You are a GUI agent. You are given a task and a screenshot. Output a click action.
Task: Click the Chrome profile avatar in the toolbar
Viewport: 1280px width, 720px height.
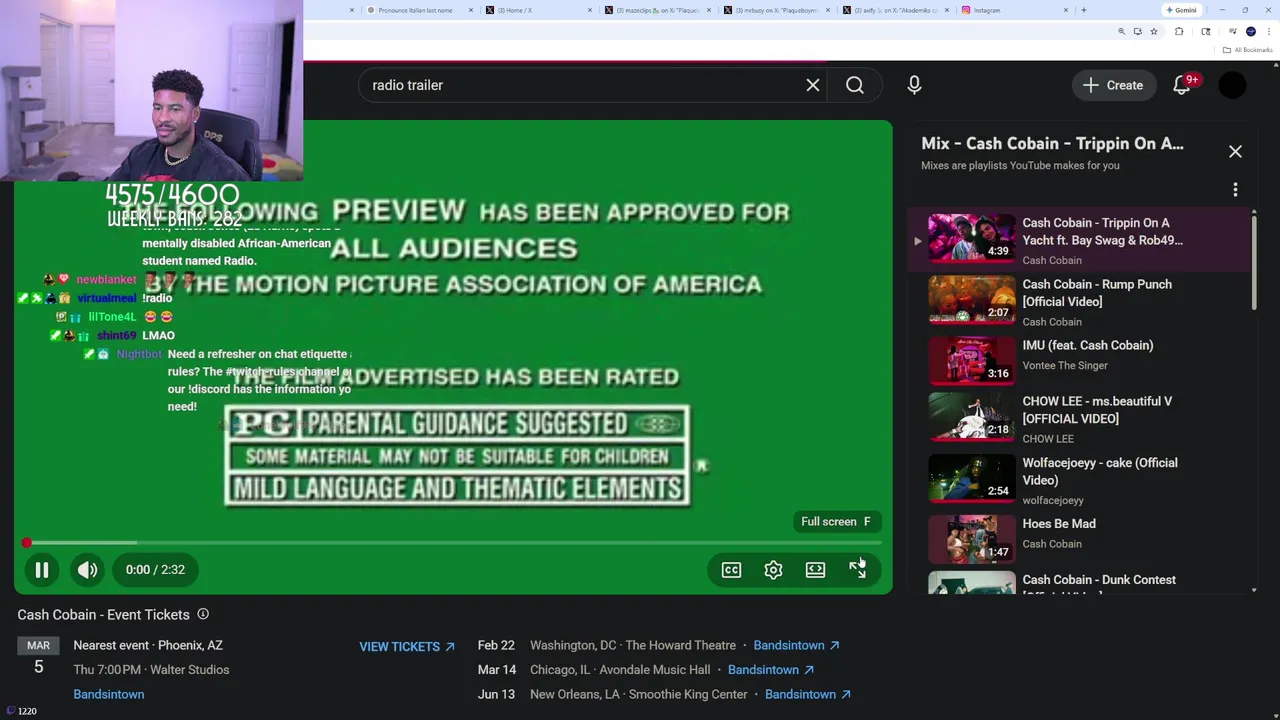(x=1251, y=32)
